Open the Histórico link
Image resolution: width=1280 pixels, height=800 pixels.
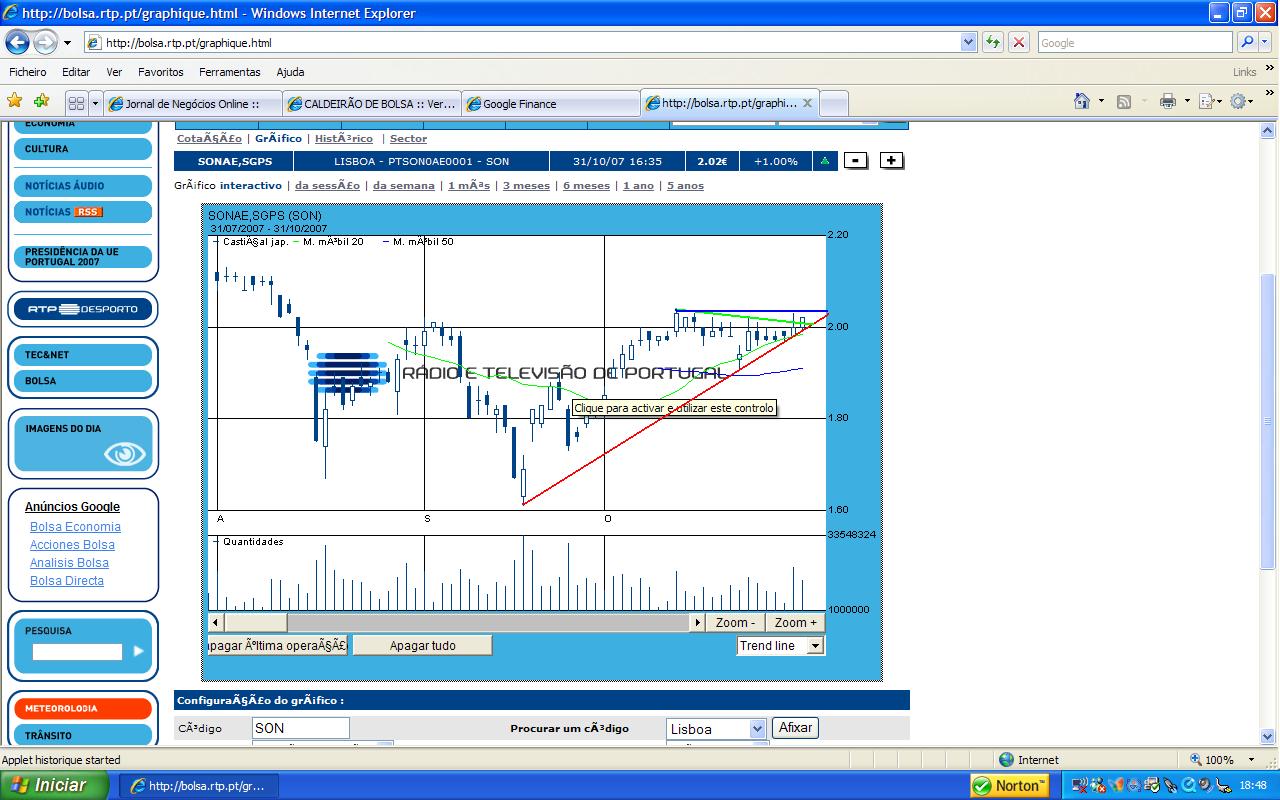pos(344,139)
